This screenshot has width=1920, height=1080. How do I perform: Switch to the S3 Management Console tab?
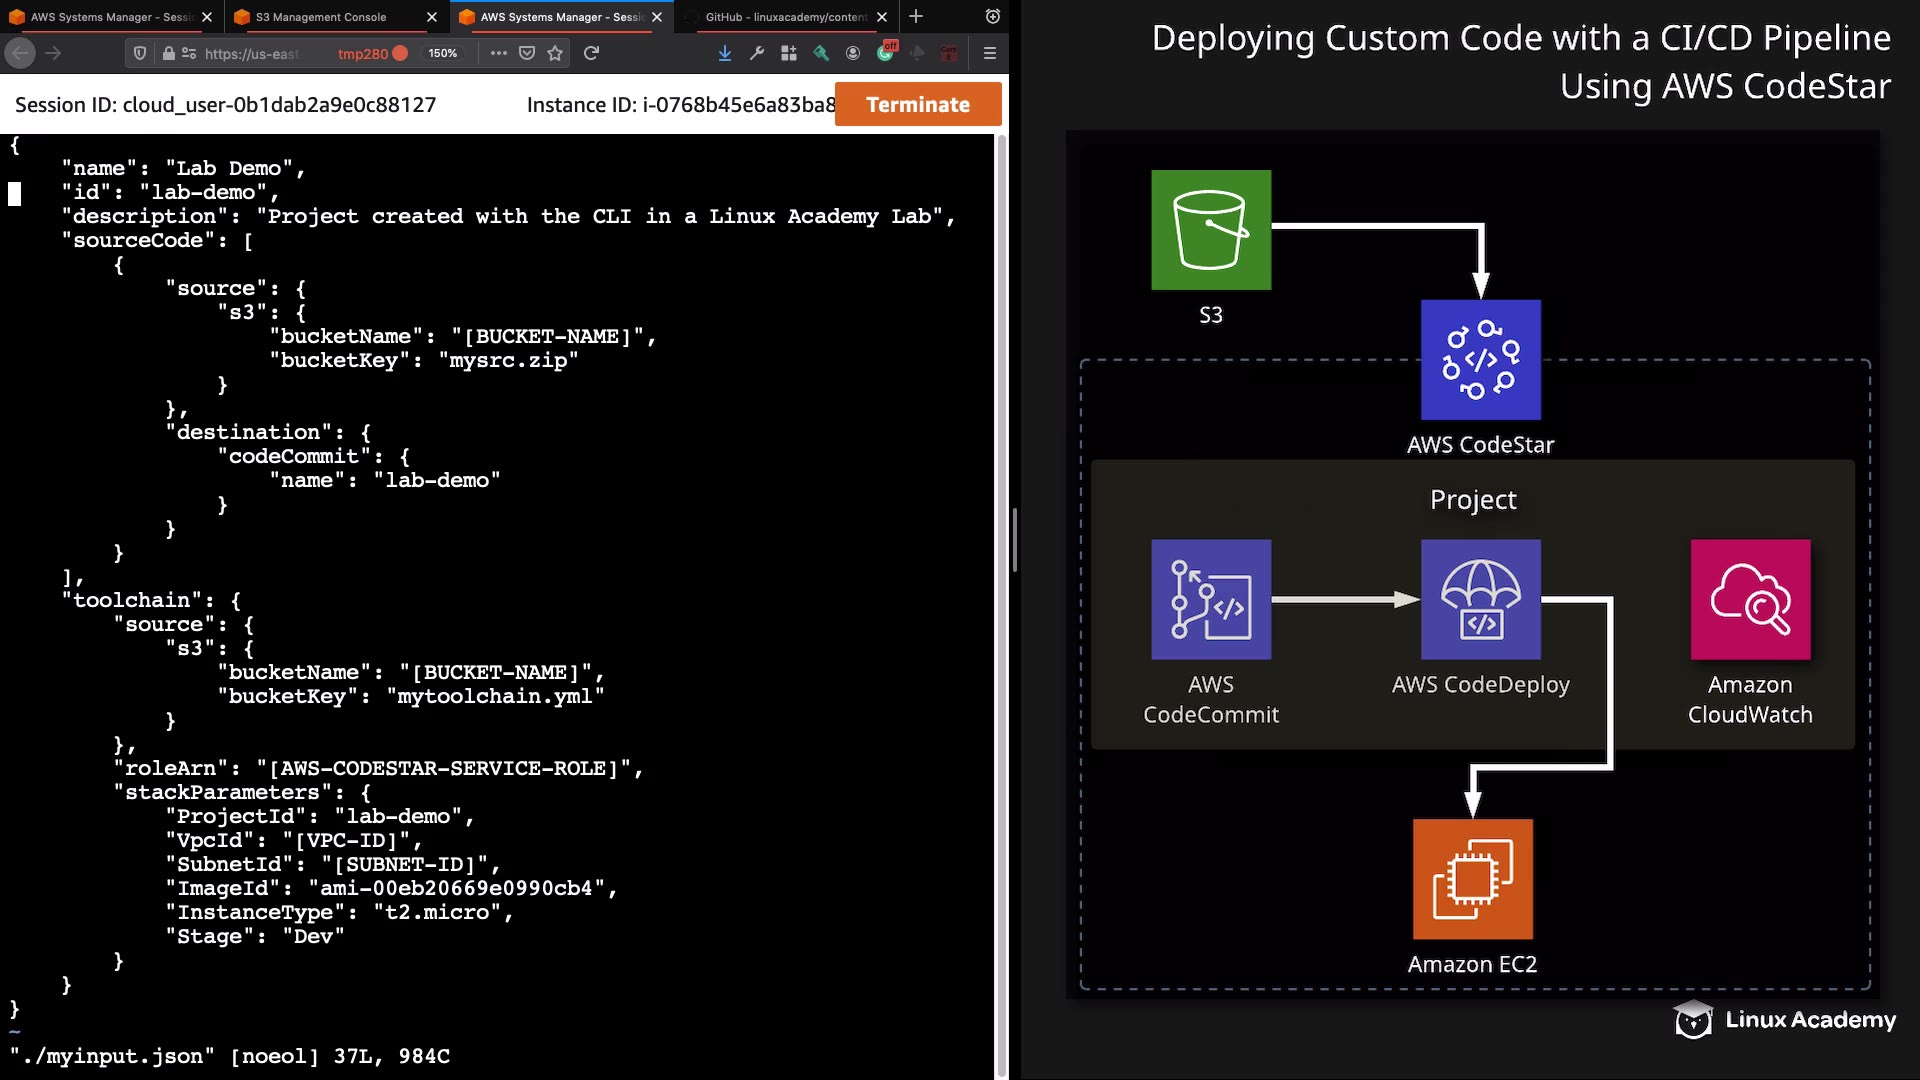[320, 17]
